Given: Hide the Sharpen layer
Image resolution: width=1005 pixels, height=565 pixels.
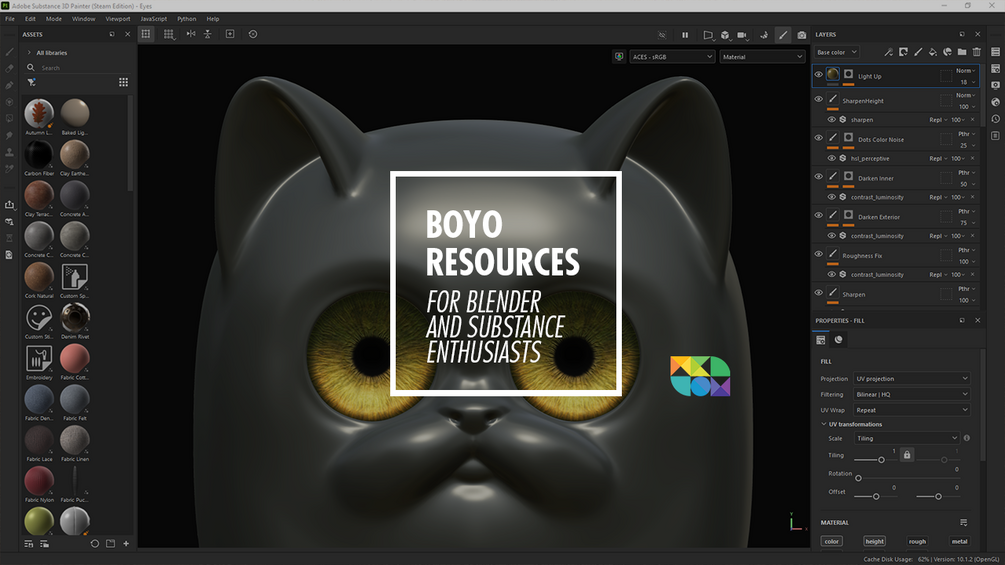Looking at the screenshot, I should (x=818, y=293).
